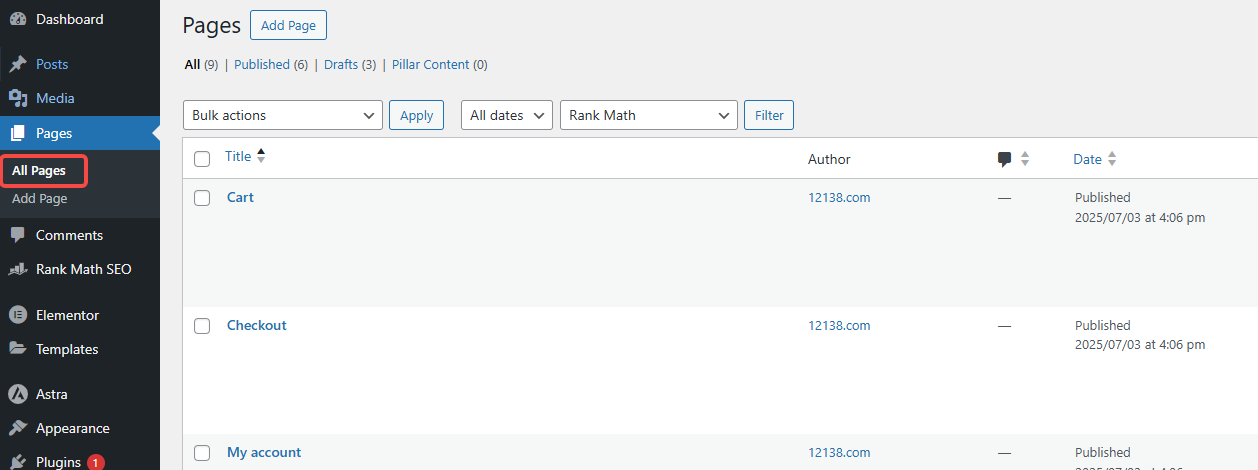Viewport: 1258px width, 470px height.
Task: Show the Drafts pages view
Action: pyautogui.click(x=341, y=65)
